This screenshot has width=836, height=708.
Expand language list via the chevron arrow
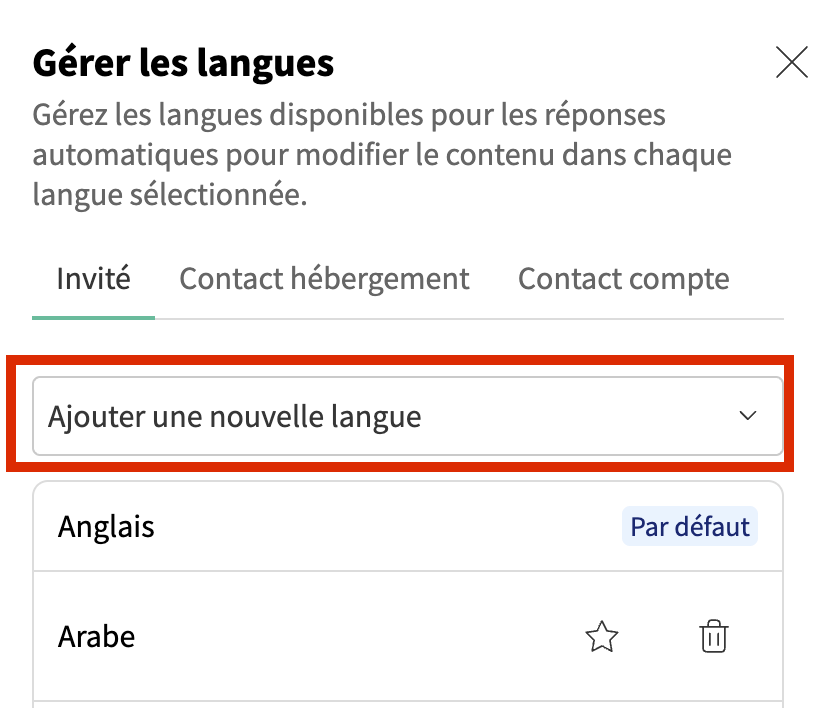point(747,416)
